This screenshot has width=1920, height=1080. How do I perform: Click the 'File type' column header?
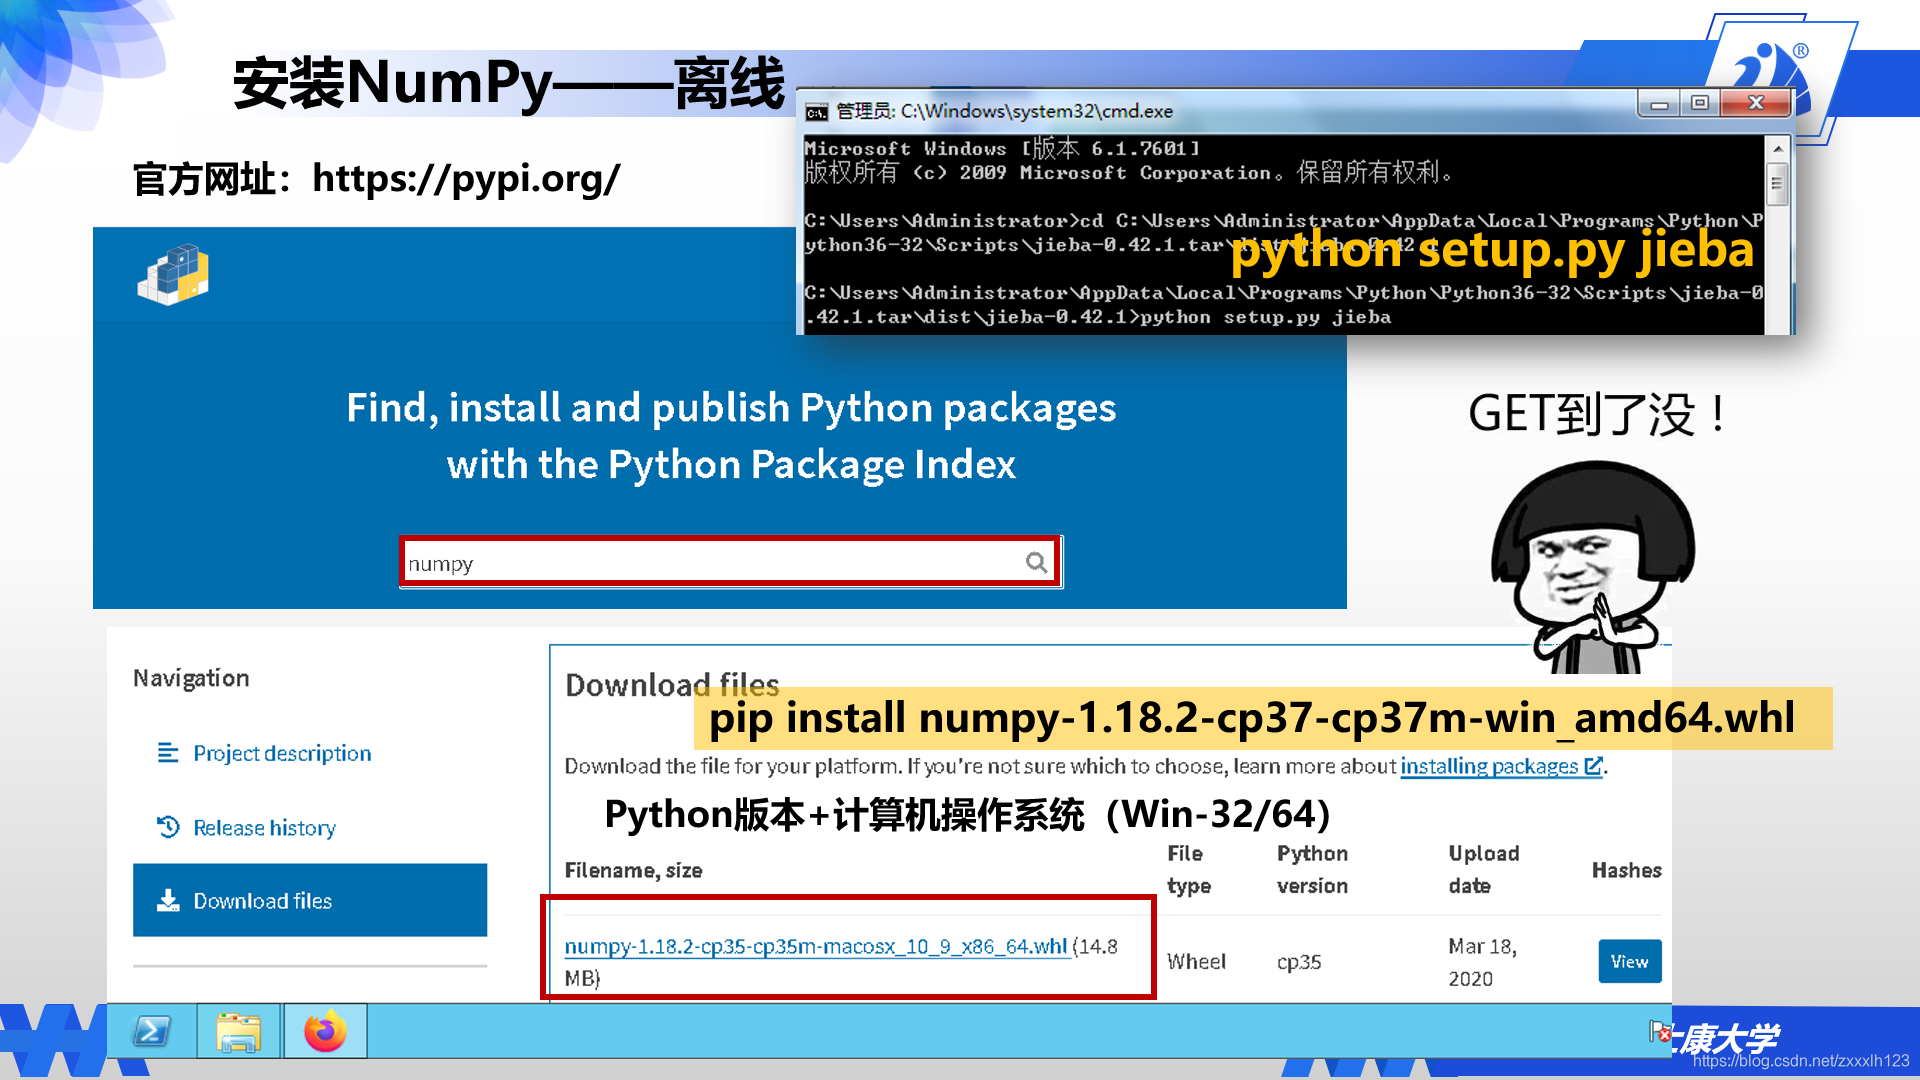1188,869
